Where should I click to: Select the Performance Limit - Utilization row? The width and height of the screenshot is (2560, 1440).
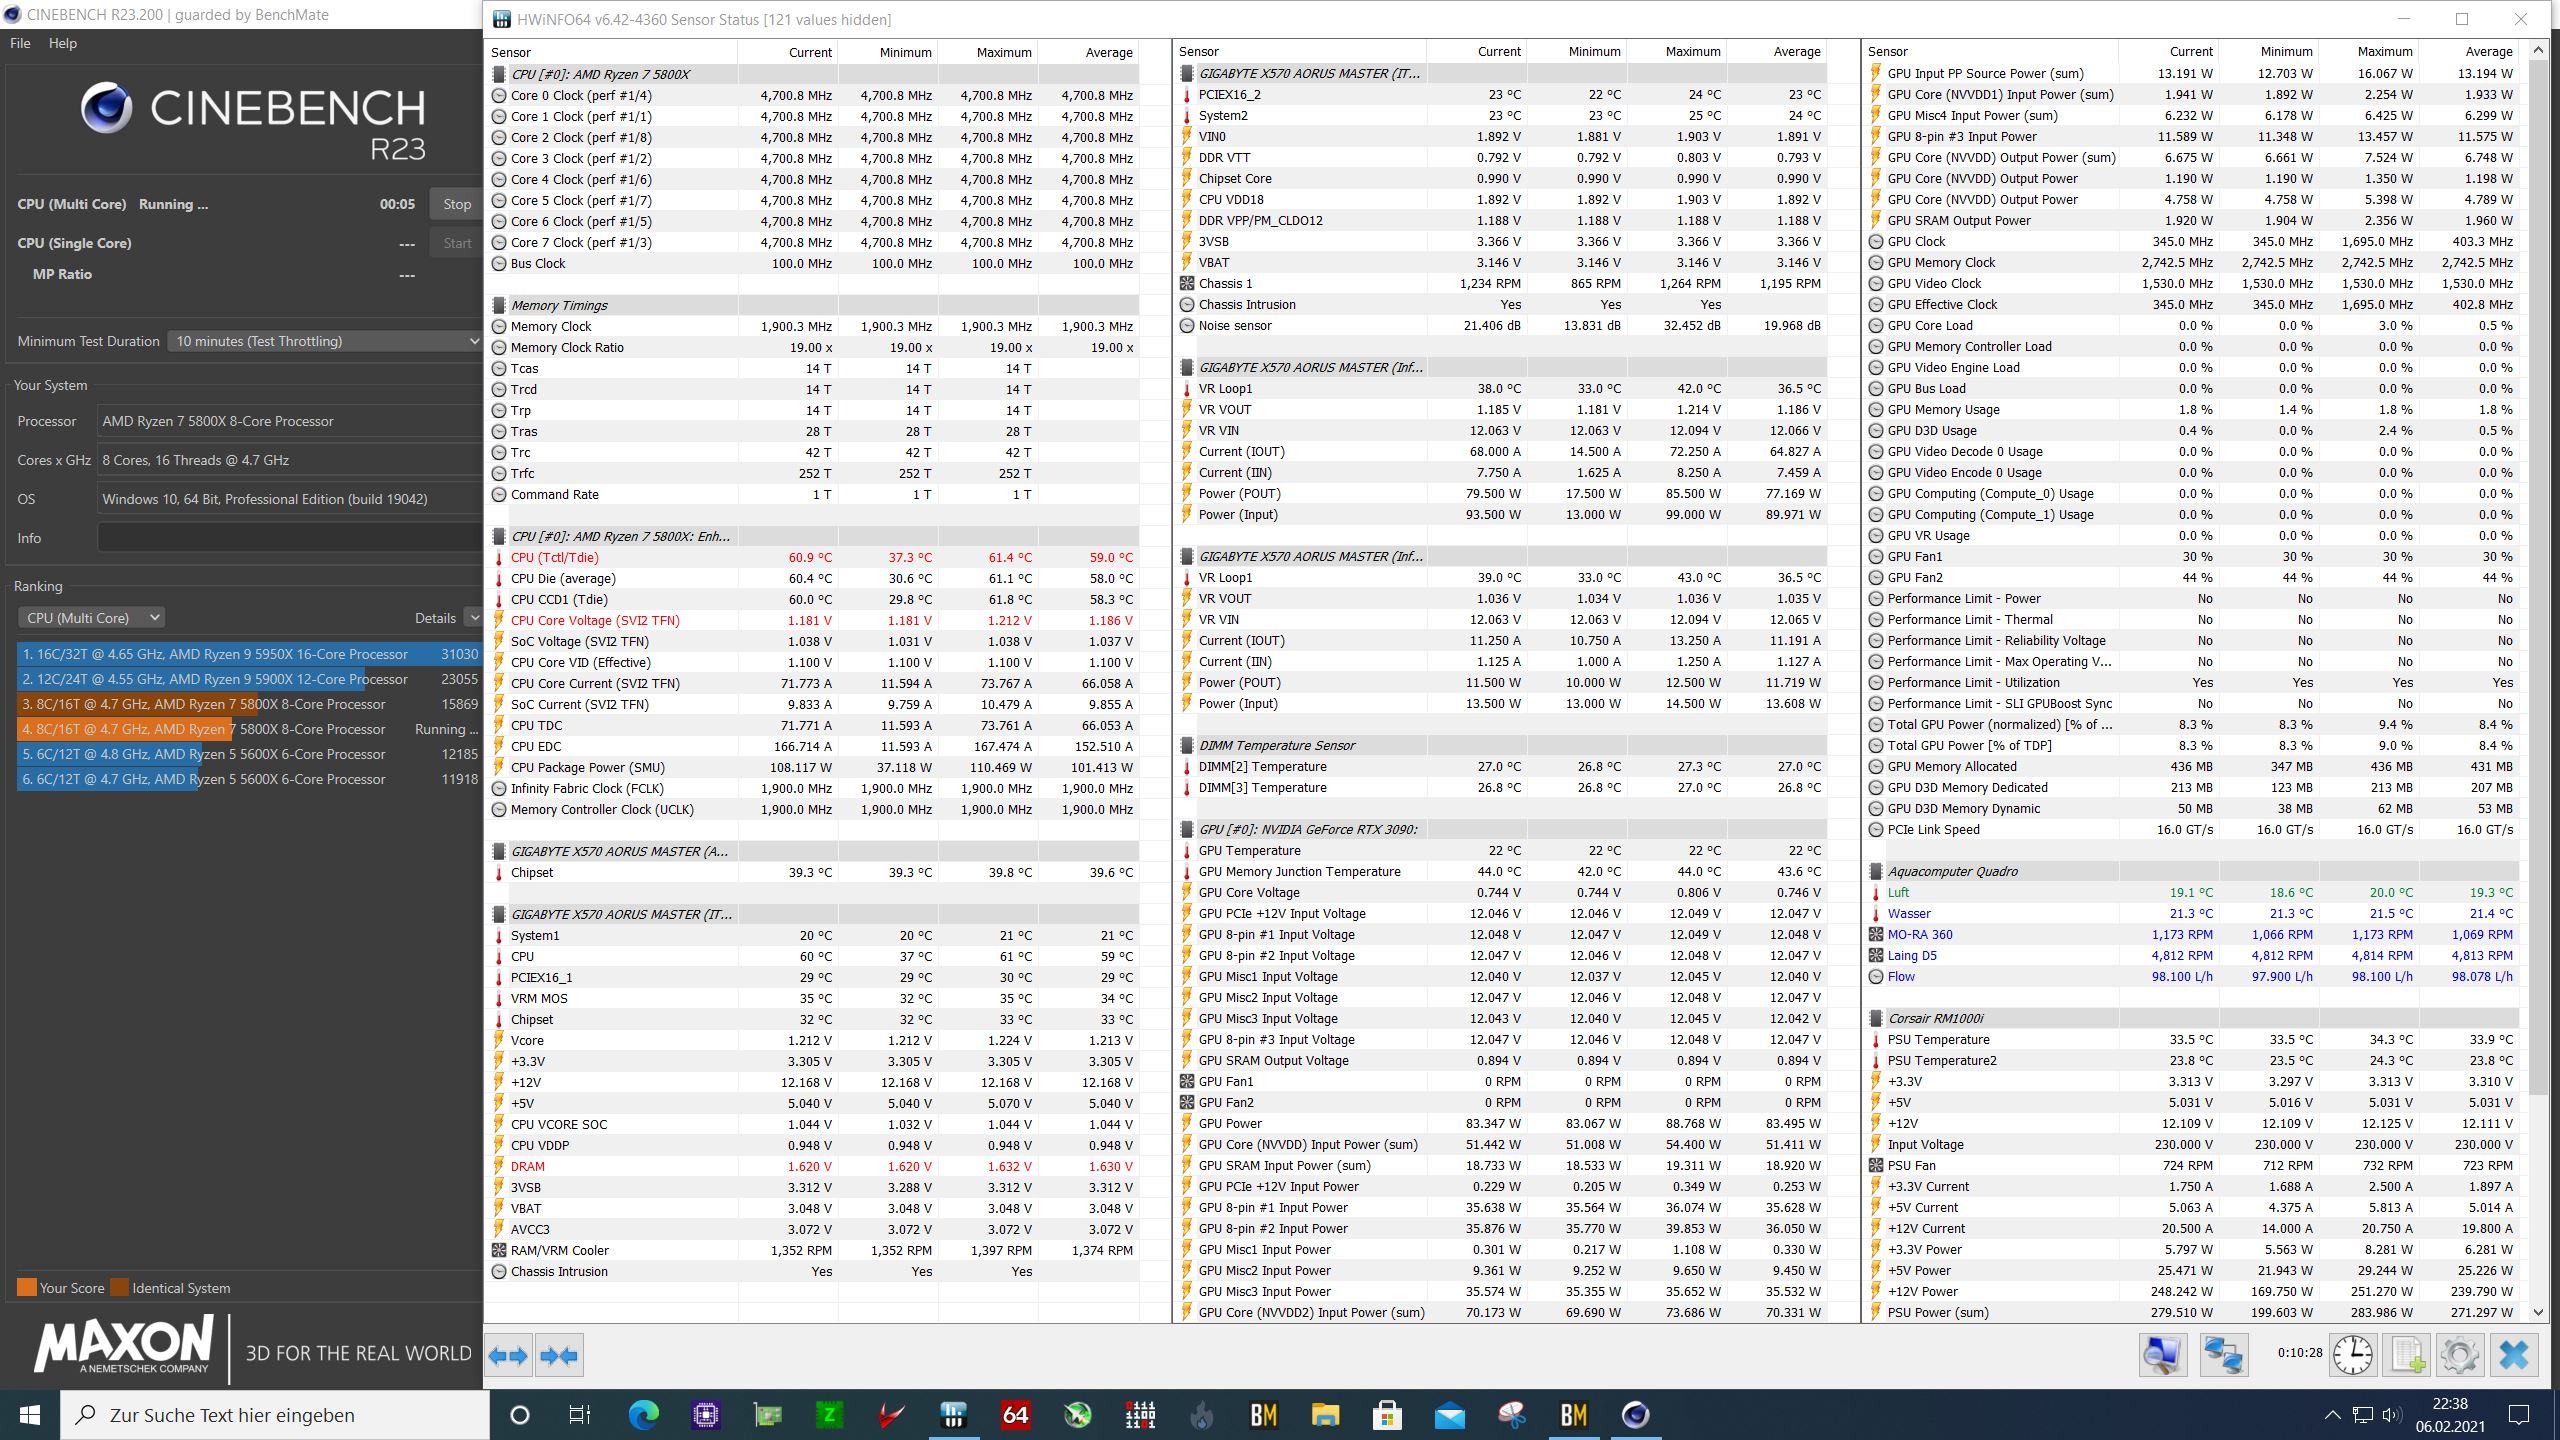click(x=2193, y=682)
